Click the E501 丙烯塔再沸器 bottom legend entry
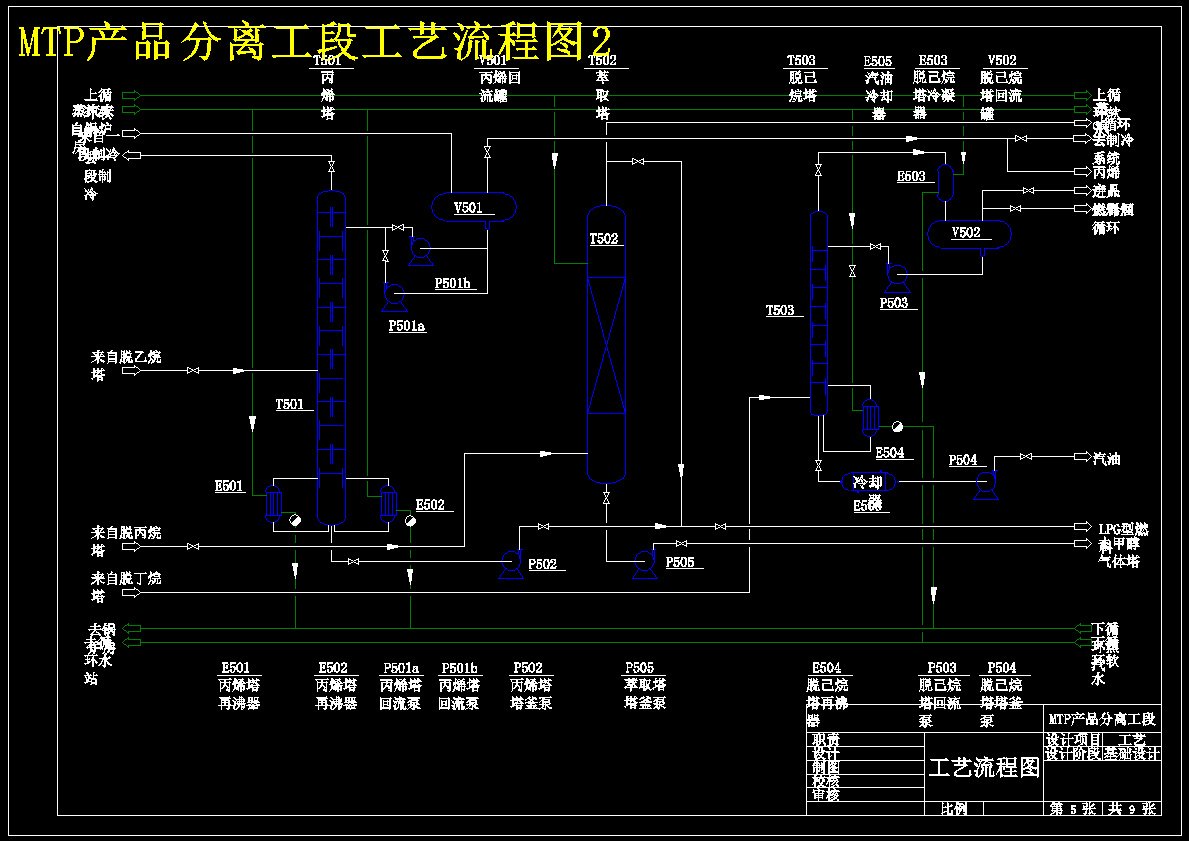This screenshot has width=1189, height=841. tap(240, 686)
